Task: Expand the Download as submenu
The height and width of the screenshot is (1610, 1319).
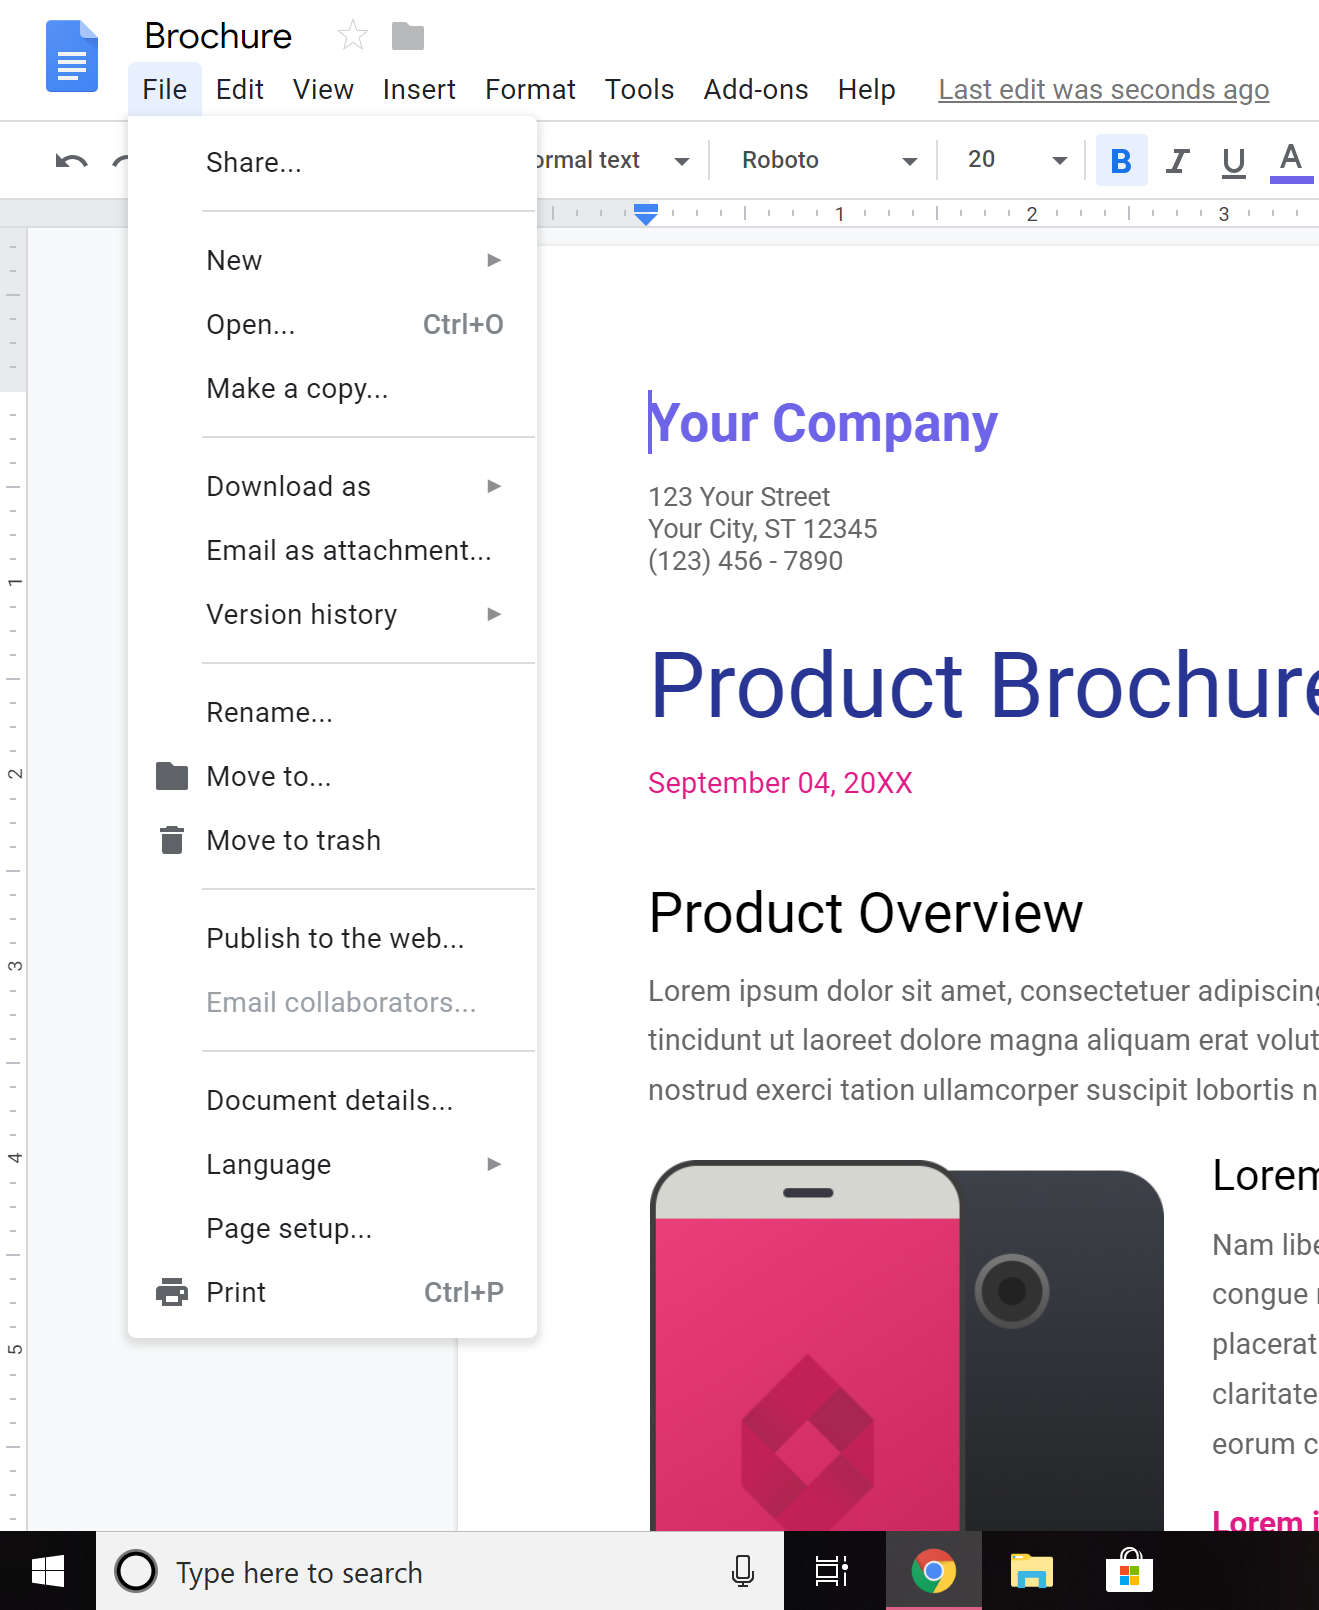Action: point(352,486)
